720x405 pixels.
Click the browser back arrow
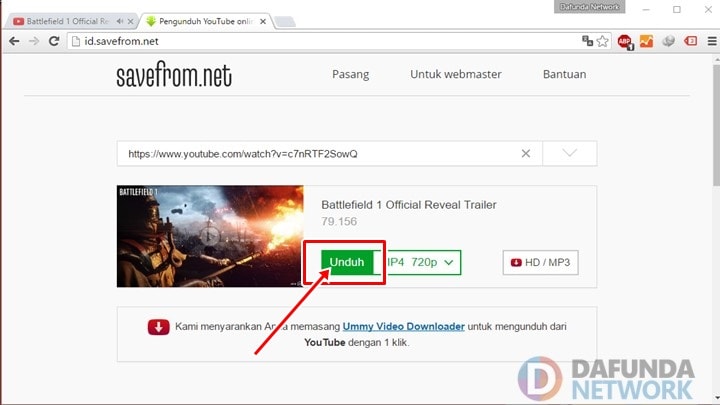14,41
